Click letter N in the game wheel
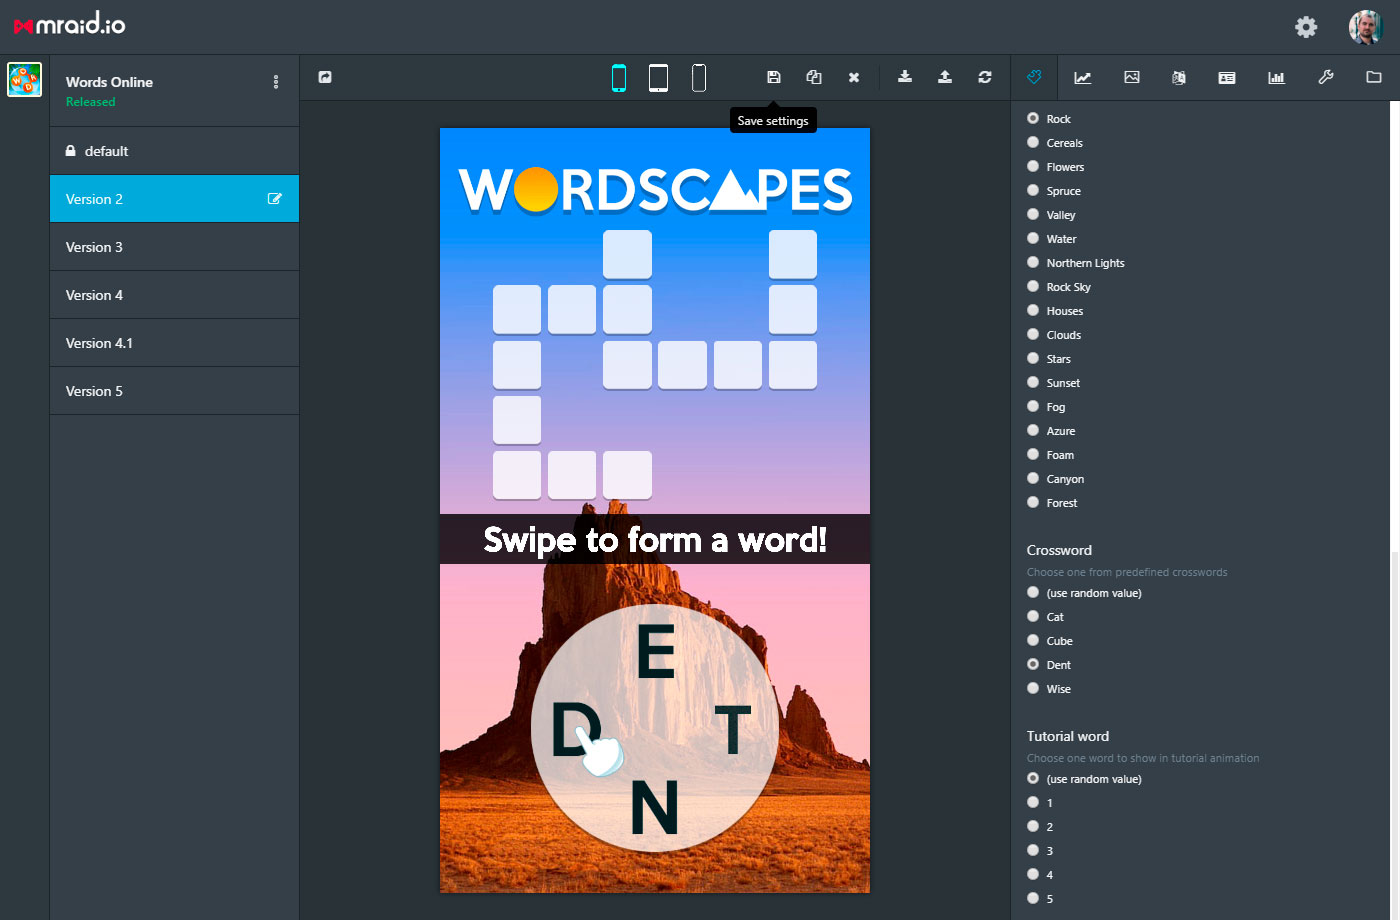 click(655, 807)
